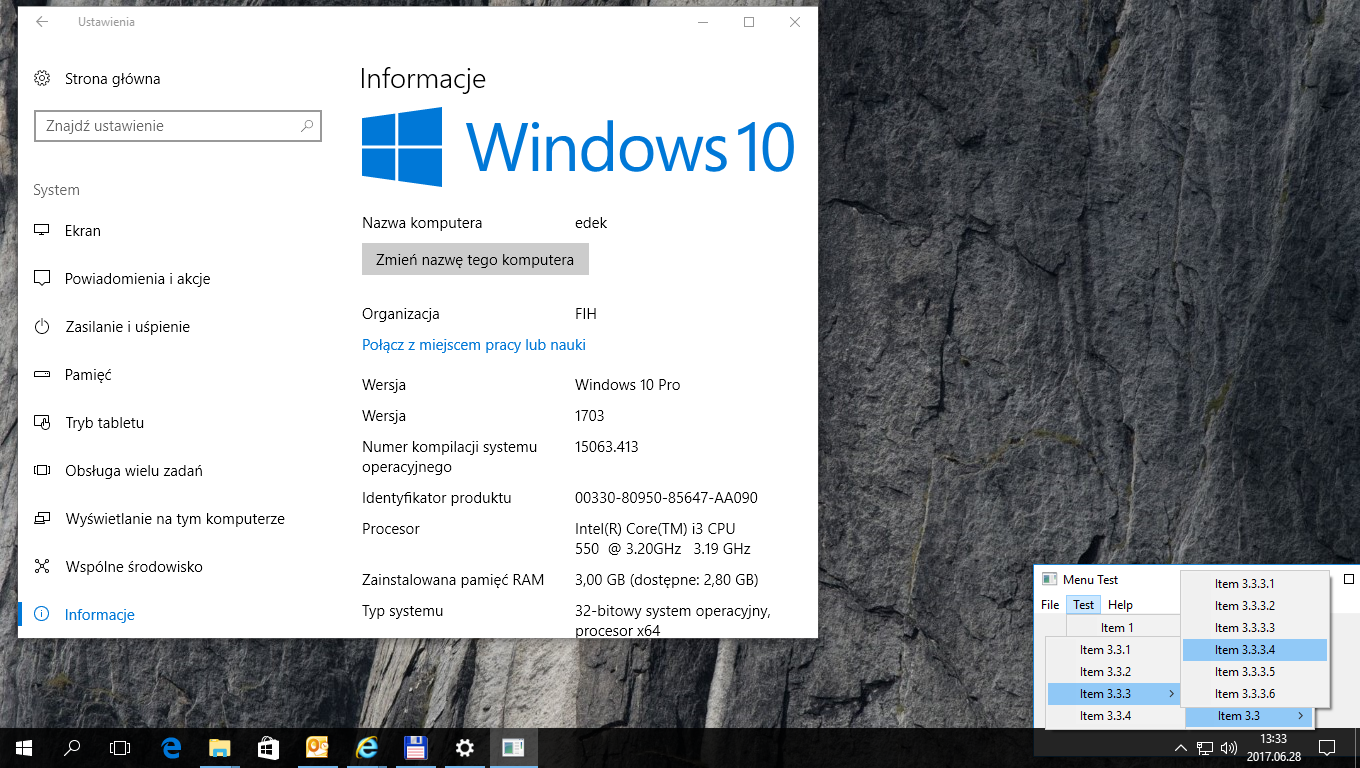
Task: Choose Item 3.3.3.3
Action: (x=1255, y=628)
